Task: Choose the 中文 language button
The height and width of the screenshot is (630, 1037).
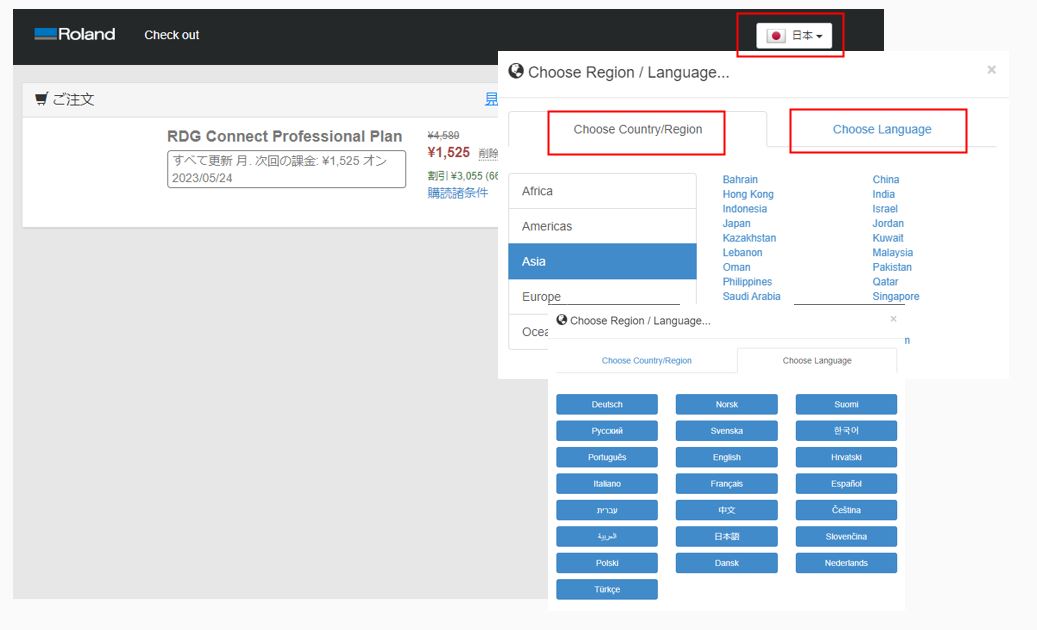Action: [x=726, y=510]
